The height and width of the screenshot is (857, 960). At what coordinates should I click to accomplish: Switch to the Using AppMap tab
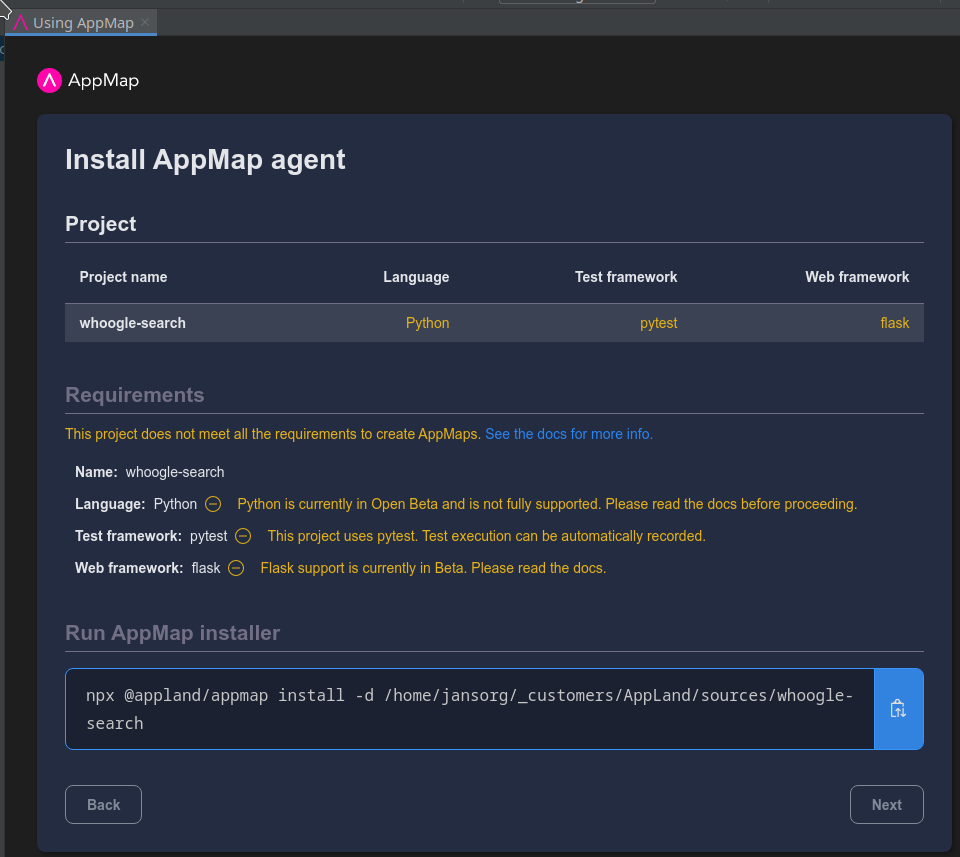(80, 22)
